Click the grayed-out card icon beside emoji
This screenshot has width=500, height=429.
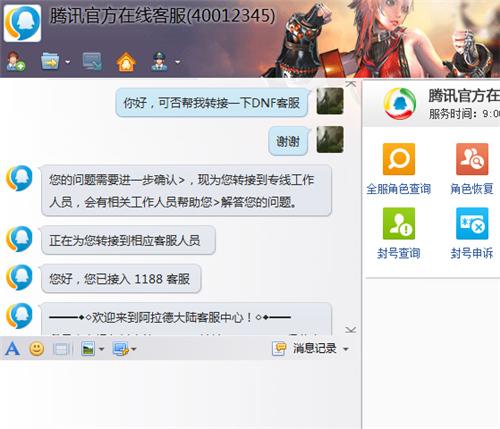pos(62,349)
